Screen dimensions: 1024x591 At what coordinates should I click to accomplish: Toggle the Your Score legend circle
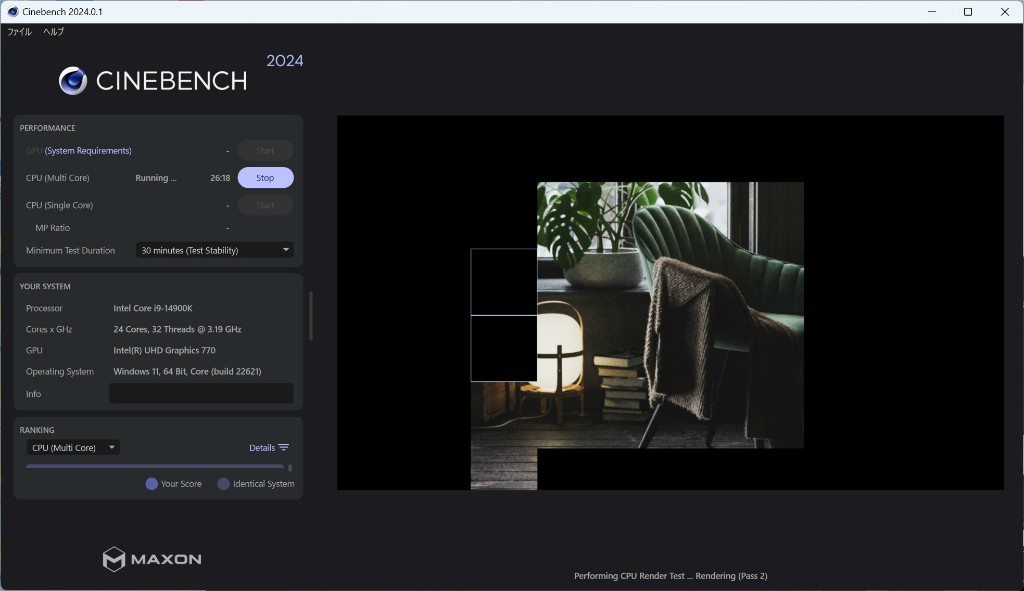pyautogui.click(x=152, y=484)
